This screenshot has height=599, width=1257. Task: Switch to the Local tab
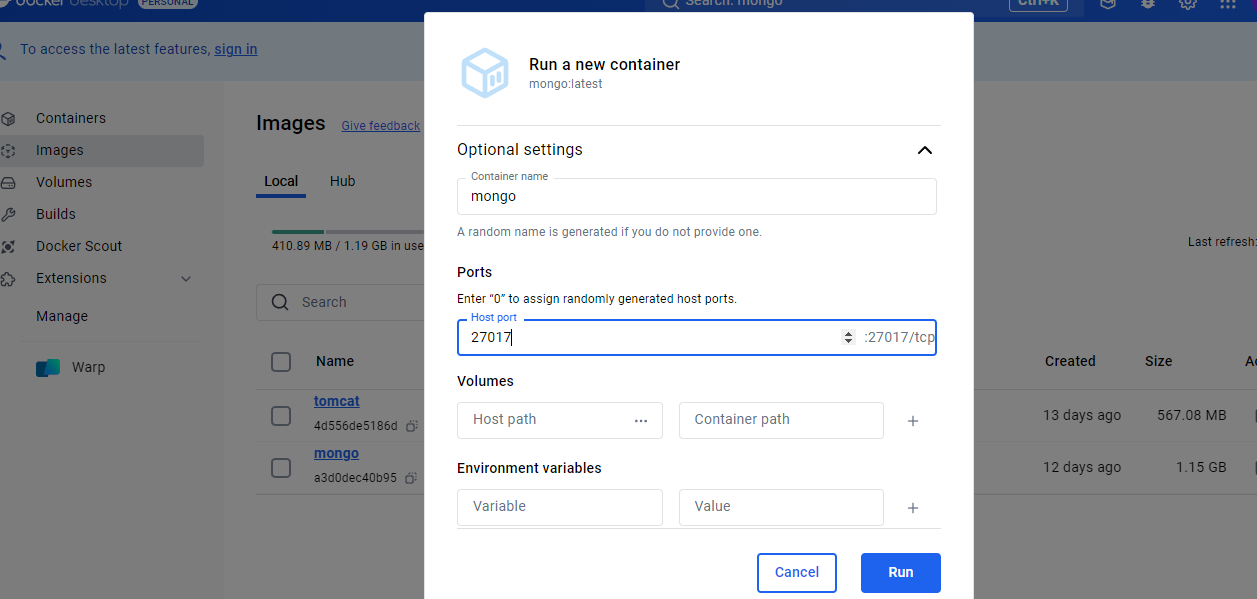tap(281, 181)
